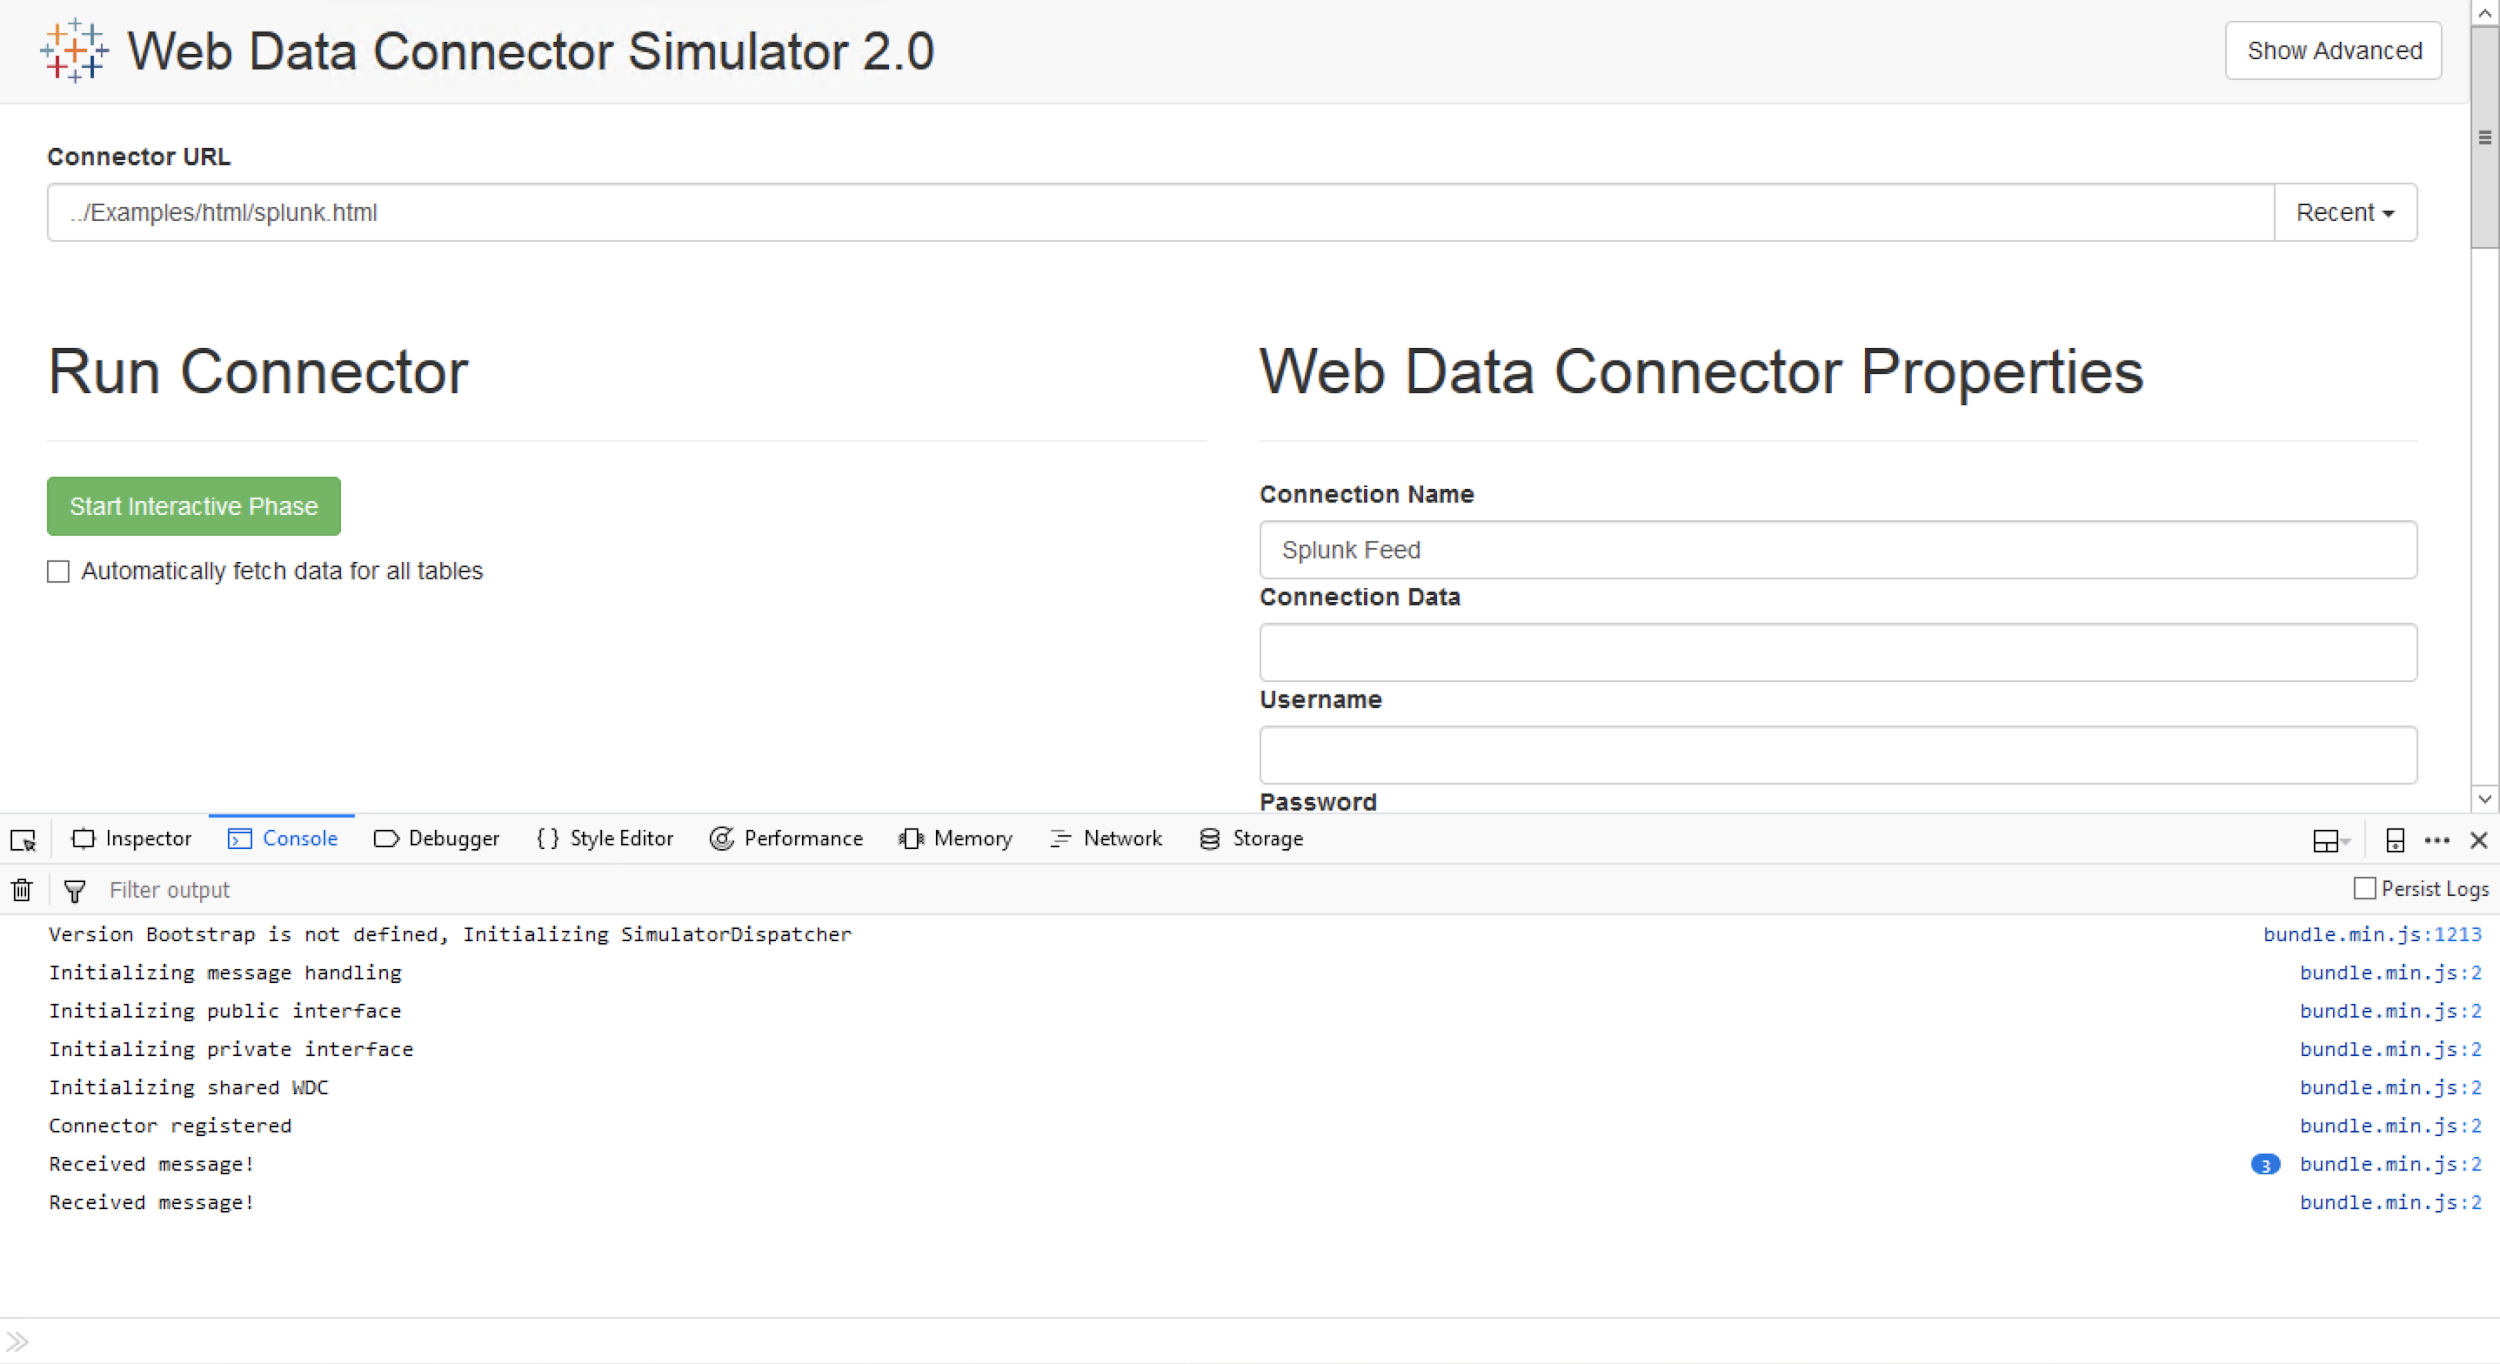2500x1364 pixels.
Task: Click Web Data Connector Properties heading
Action: [1701, 372]
